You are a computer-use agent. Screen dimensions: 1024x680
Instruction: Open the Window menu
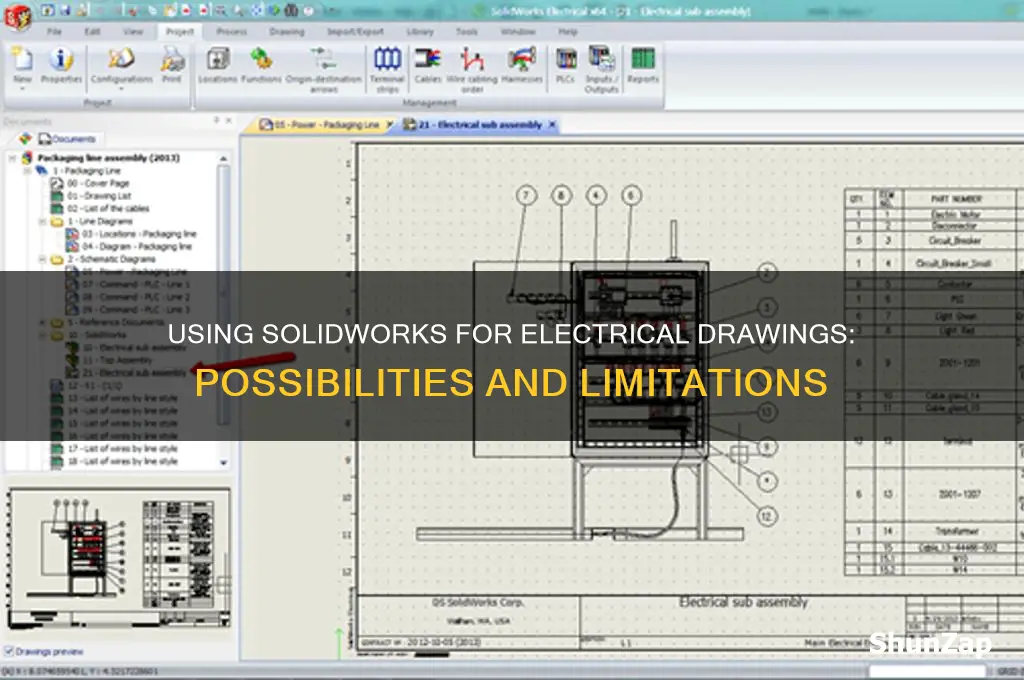tap(518, 31)
